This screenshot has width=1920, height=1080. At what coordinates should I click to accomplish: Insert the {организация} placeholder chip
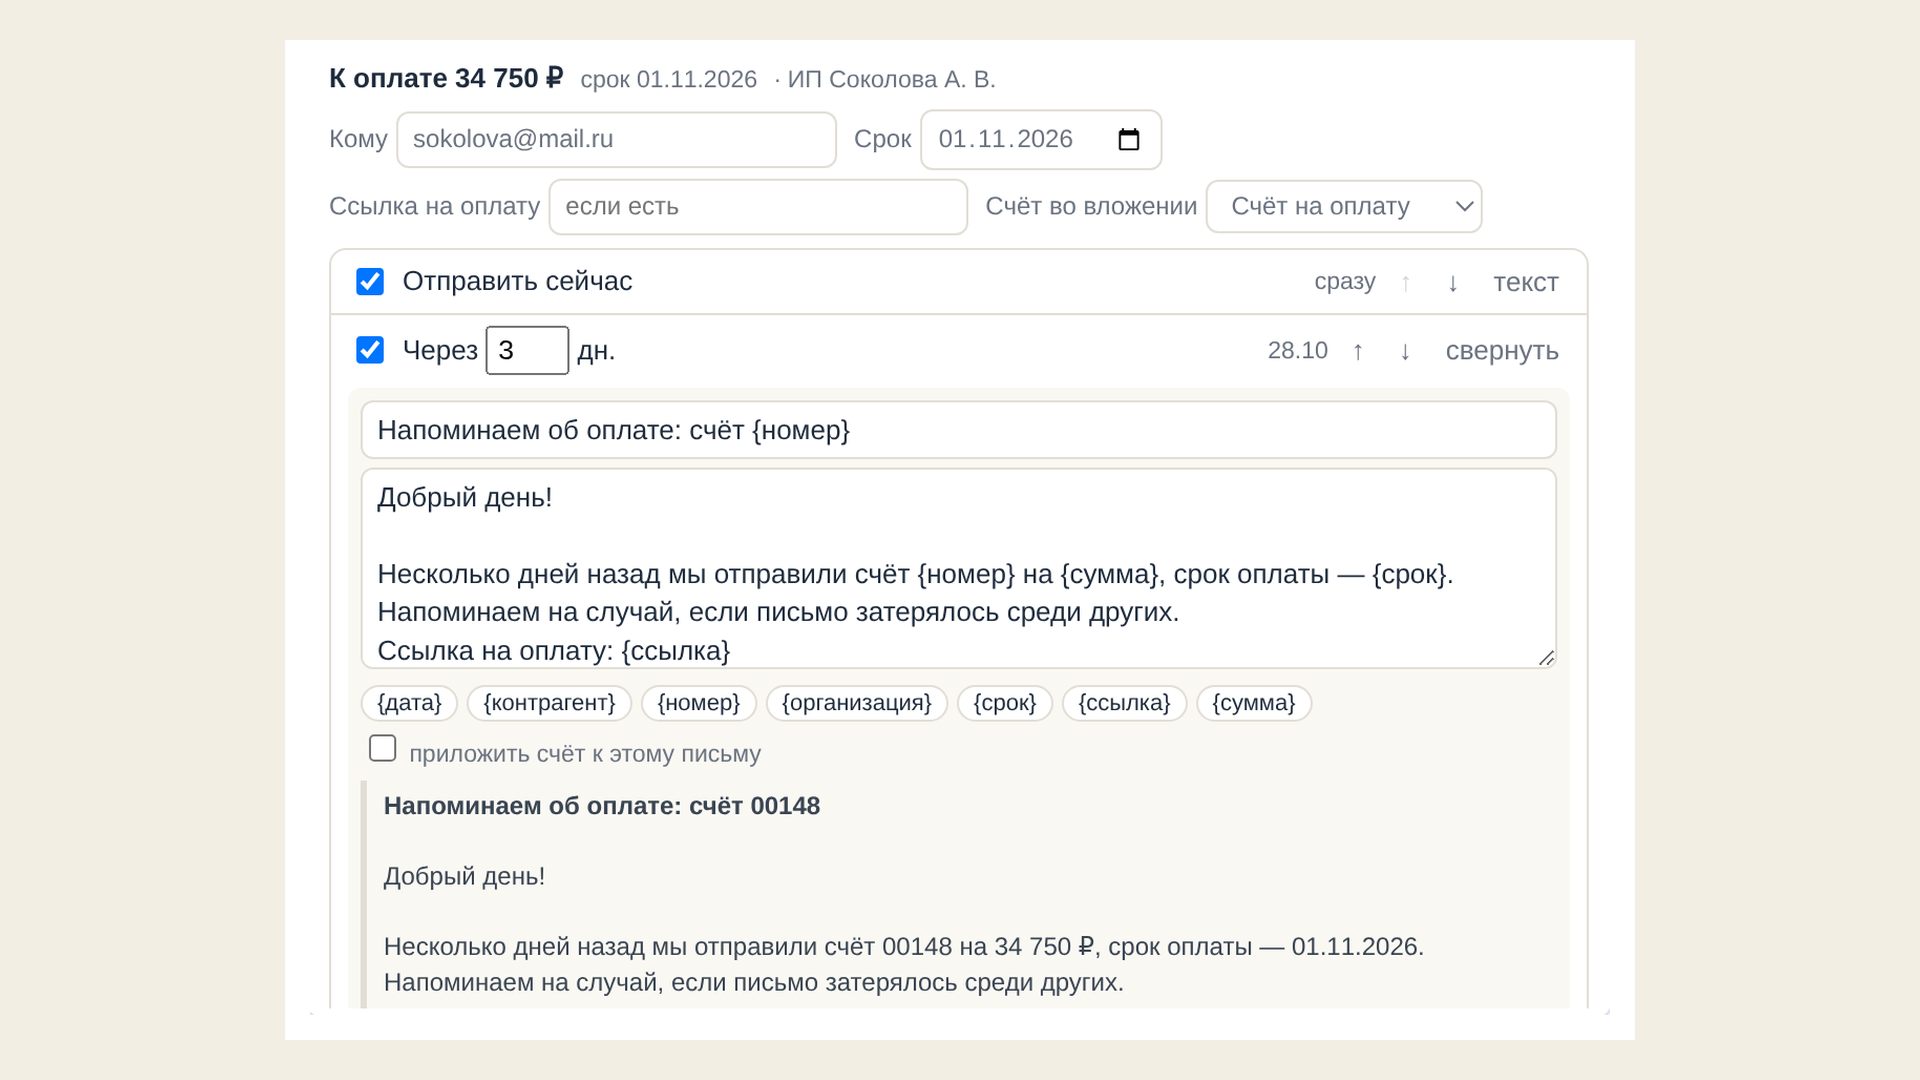coord(857,703)
